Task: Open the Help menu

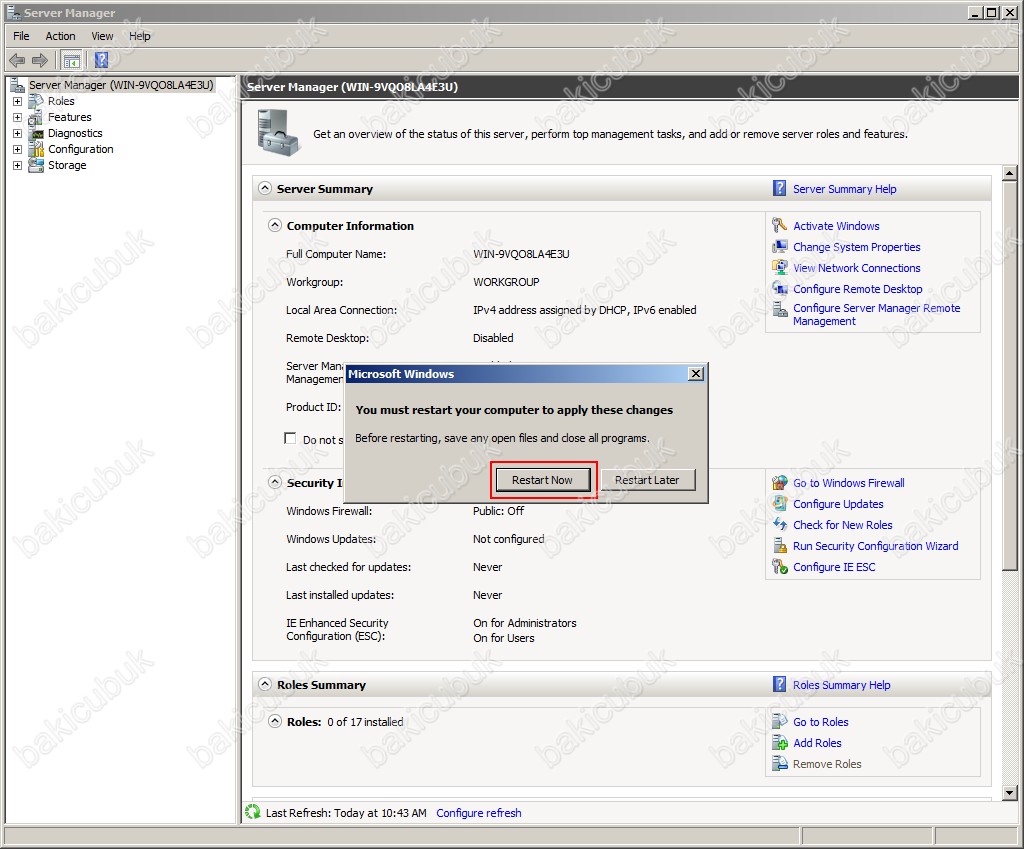Action: pos(140,36)
